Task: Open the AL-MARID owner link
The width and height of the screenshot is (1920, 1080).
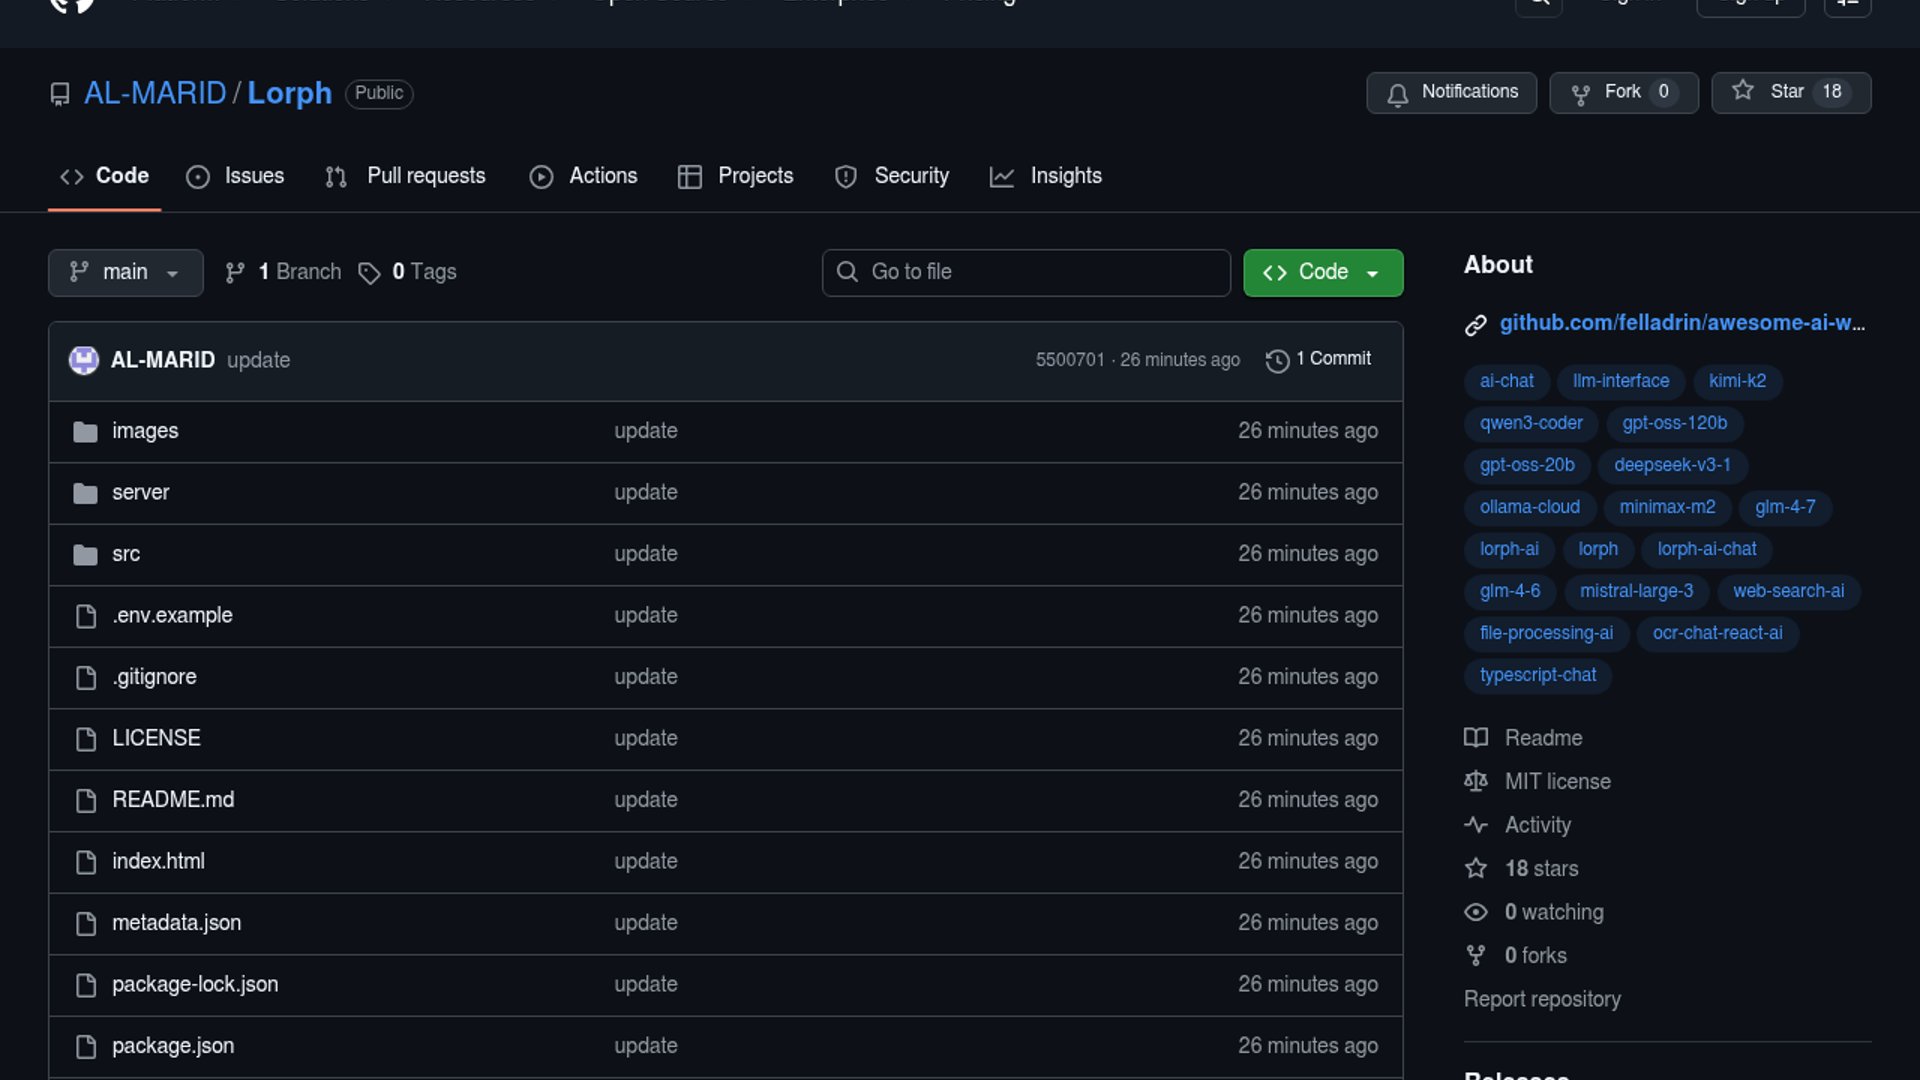Action: pyautogui.click(x=155, y=93)
